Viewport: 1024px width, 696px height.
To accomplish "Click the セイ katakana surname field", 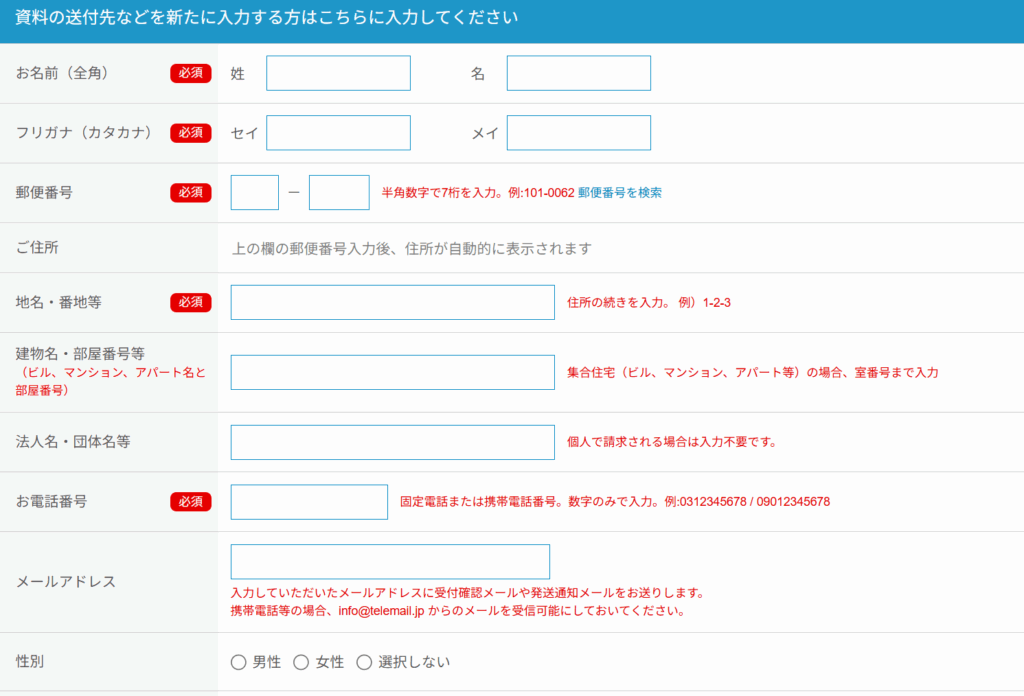I will [x=338, y=133].
